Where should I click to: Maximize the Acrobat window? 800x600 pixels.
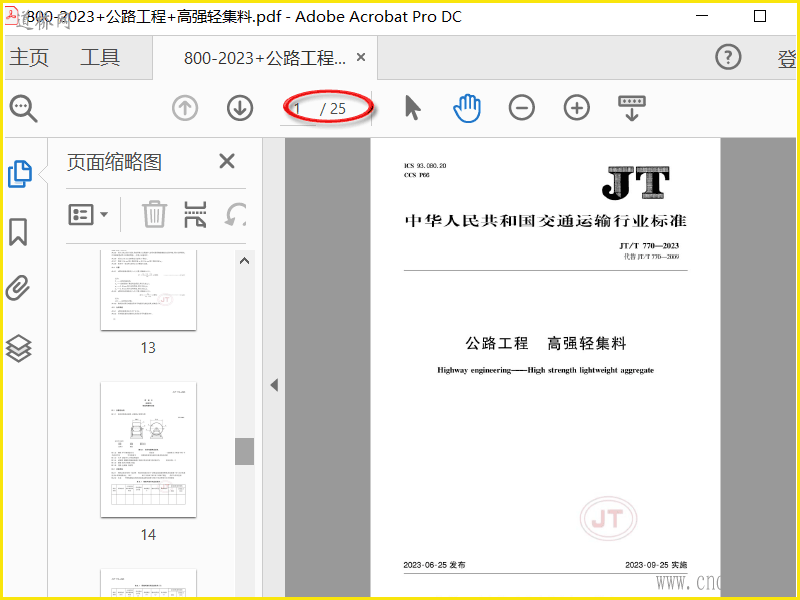coord(760,16)
